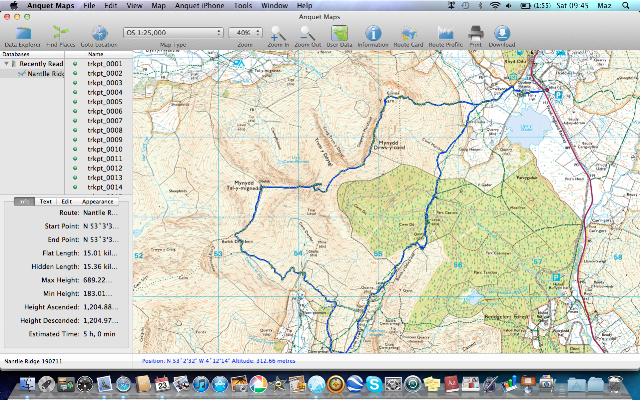Select trkpt_0005 in the name list

click(104, 102)
